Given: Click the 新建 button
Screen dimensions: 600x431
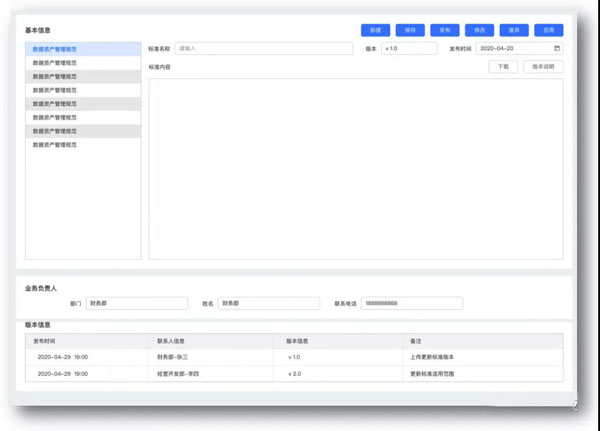Looking at the screenshot, I should [x=375, y=30].
